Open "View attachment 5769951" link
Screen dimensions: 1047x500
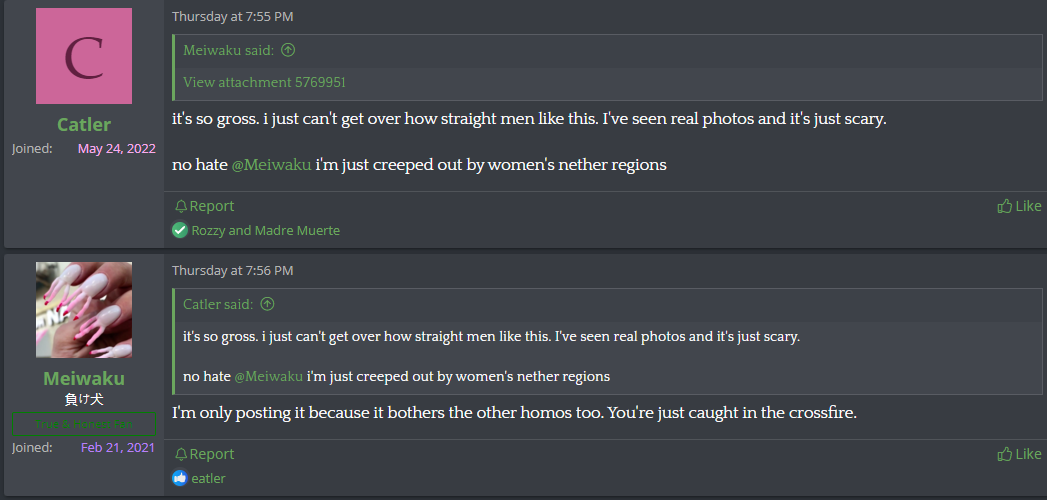tap(264, 82)
